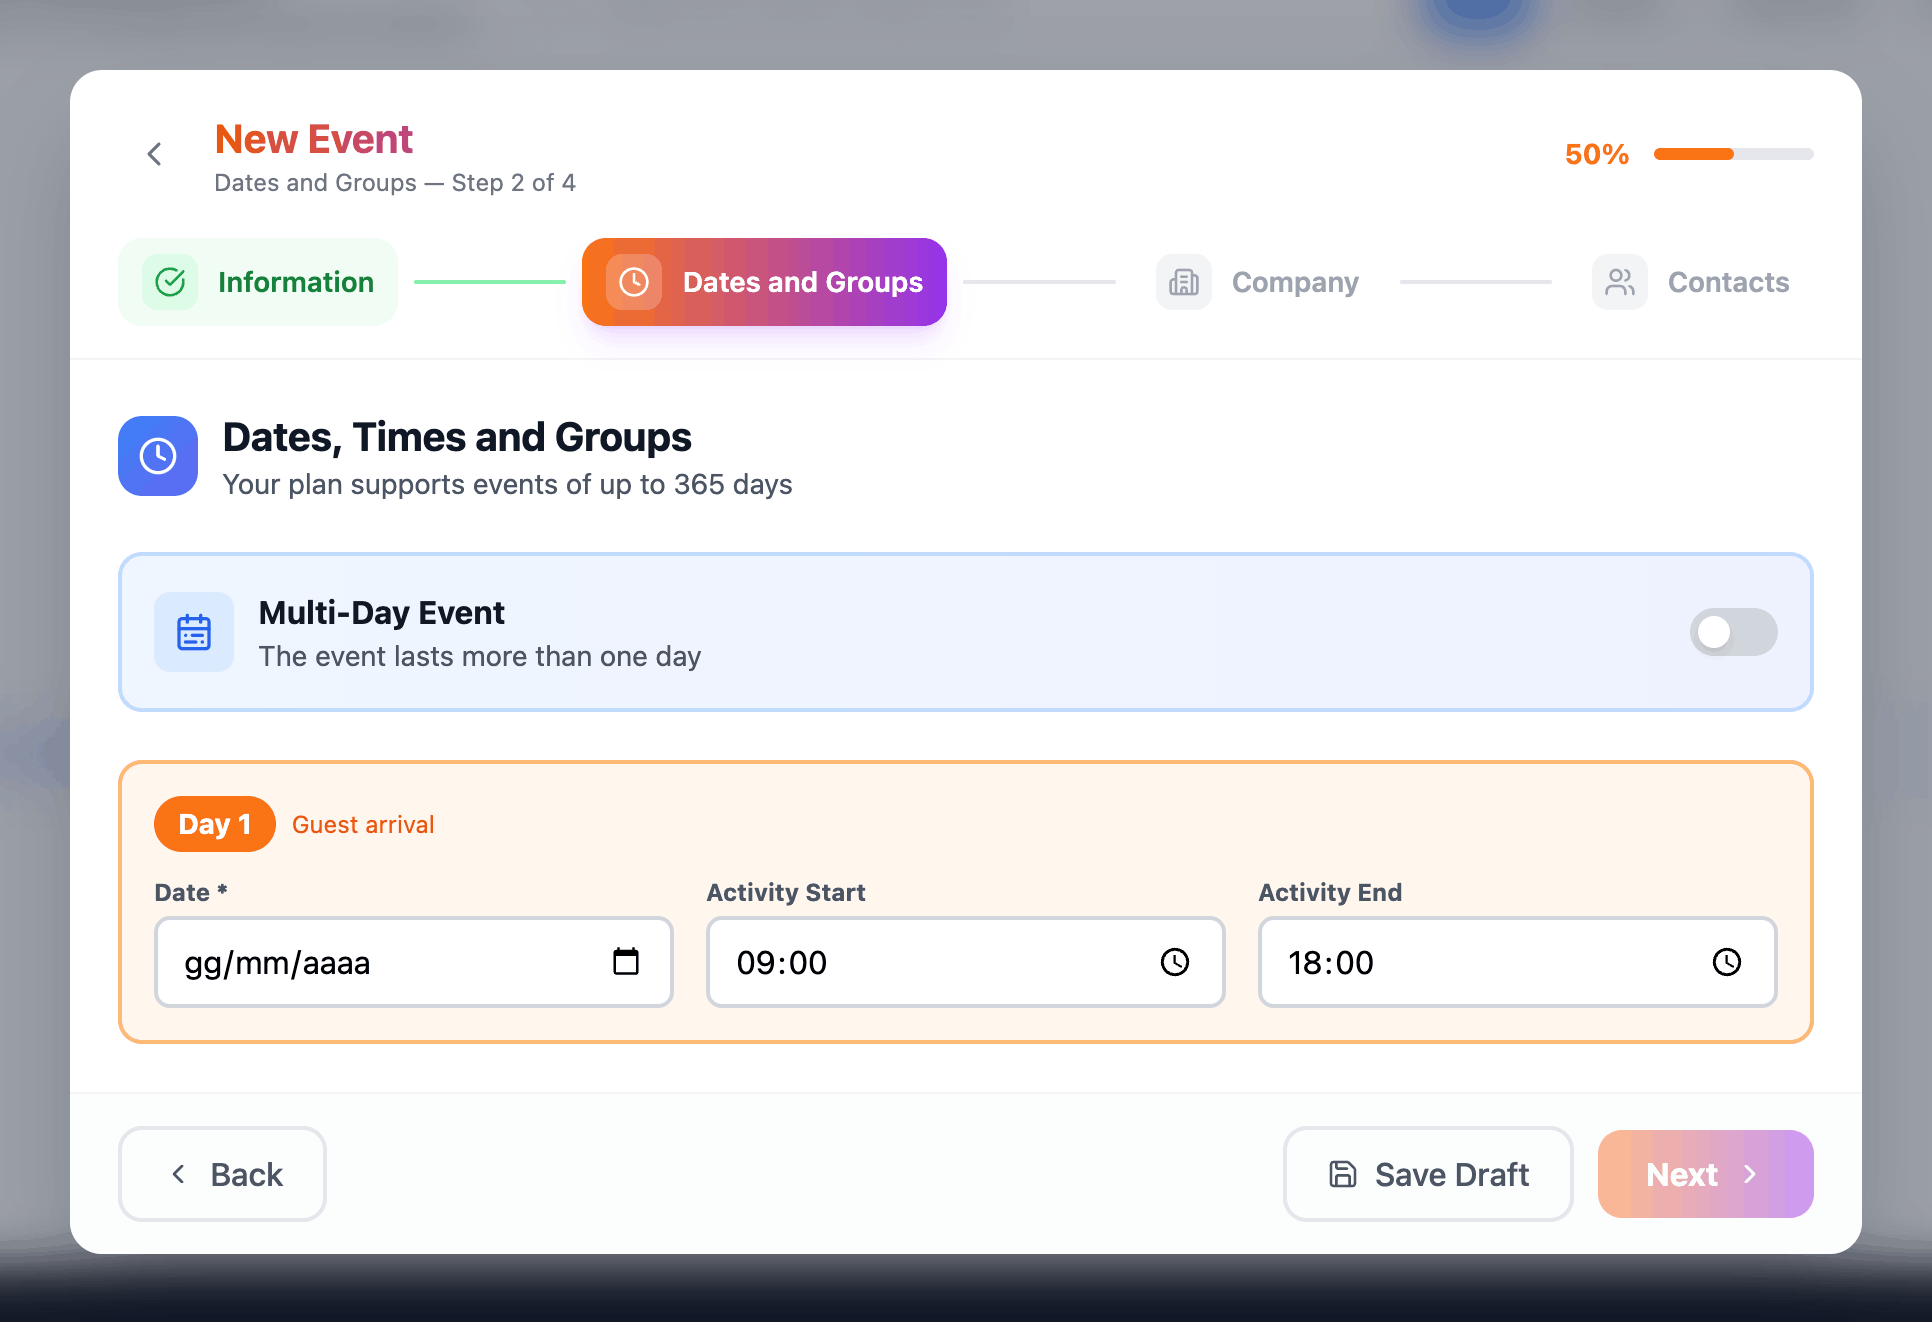
Task: Click the Back button
Action: point(222,1174)
